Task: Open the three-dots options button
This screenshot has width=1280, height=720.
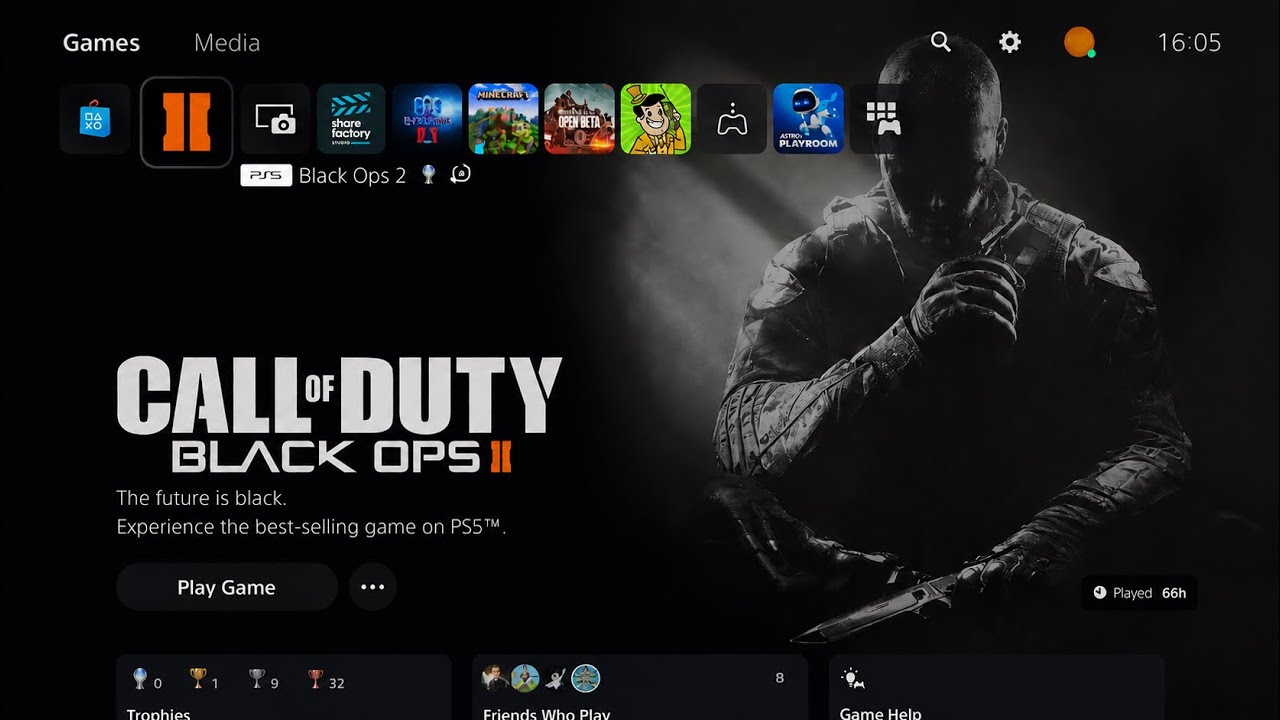Action: pyautogui.click(x=373, y=587)
